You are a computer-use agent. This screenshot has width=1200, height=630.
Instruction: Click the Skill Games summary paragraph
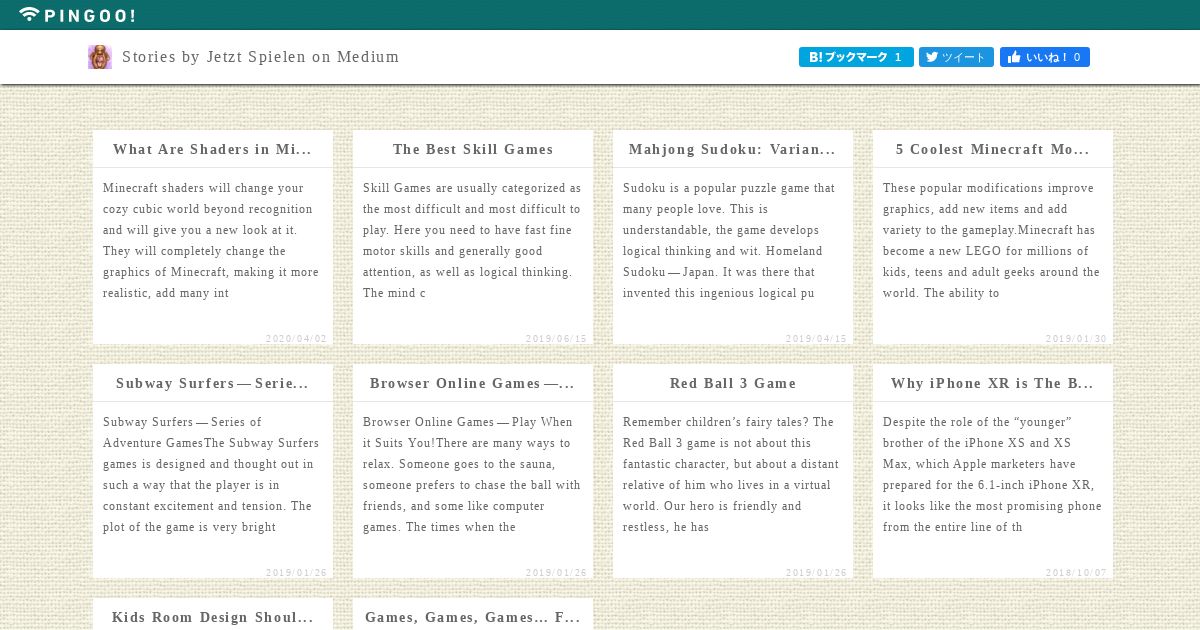(x=473, y=240)
